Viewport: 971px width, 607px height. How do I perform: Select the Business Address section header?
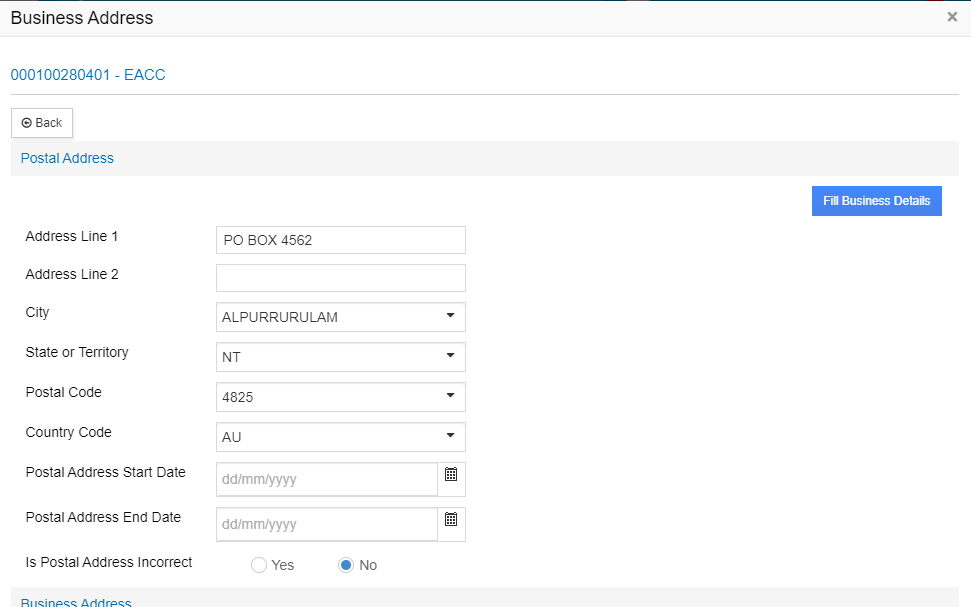[76, 602]
